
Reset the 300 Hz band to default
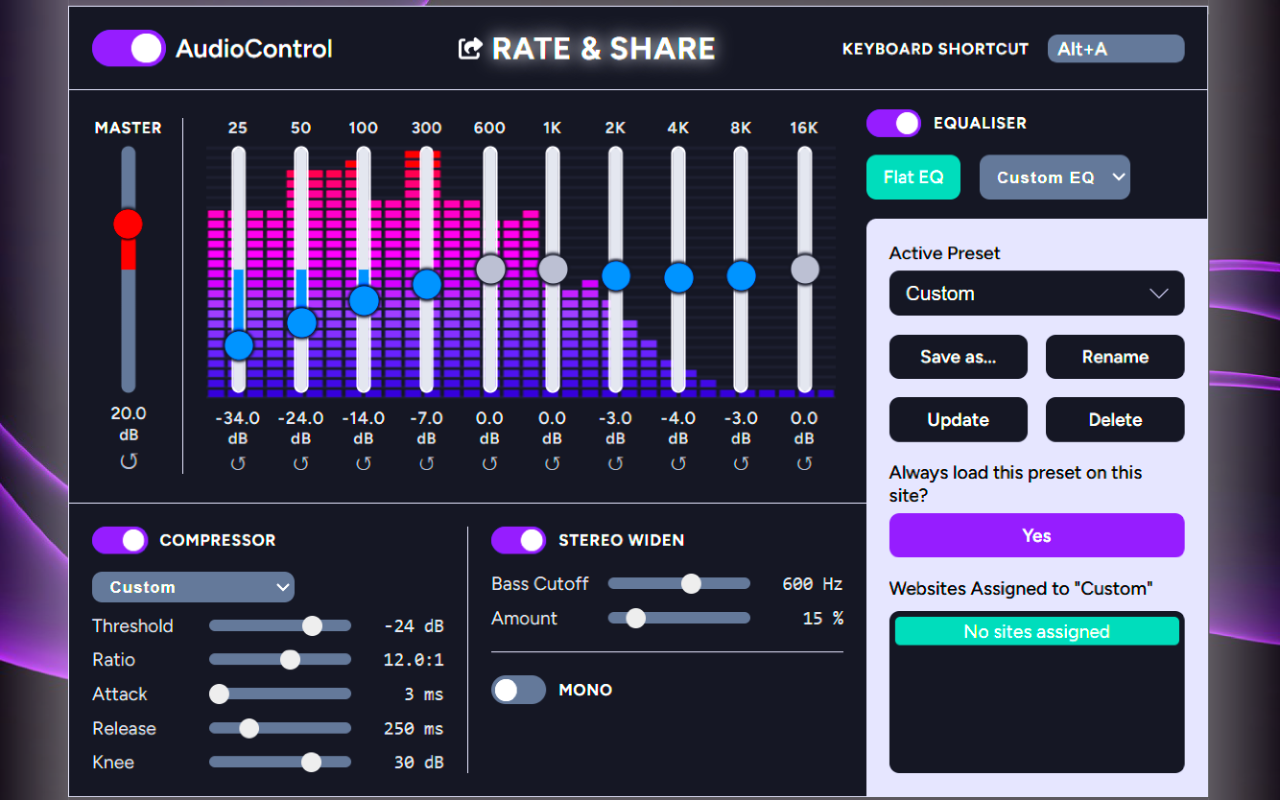(426, 463)
